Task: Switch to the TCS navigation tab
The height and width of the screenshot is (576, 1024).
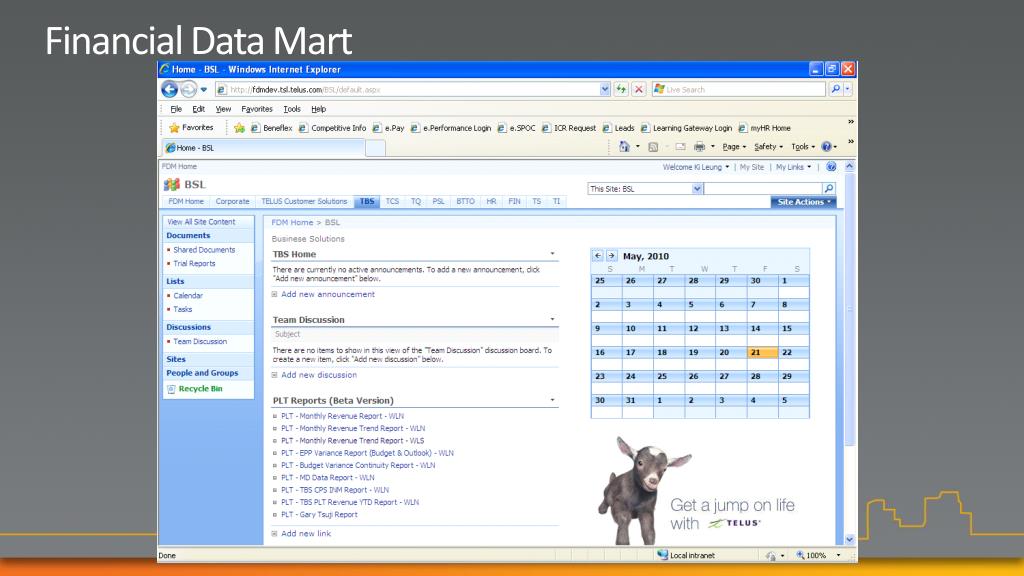Action: tap(392, 201)
